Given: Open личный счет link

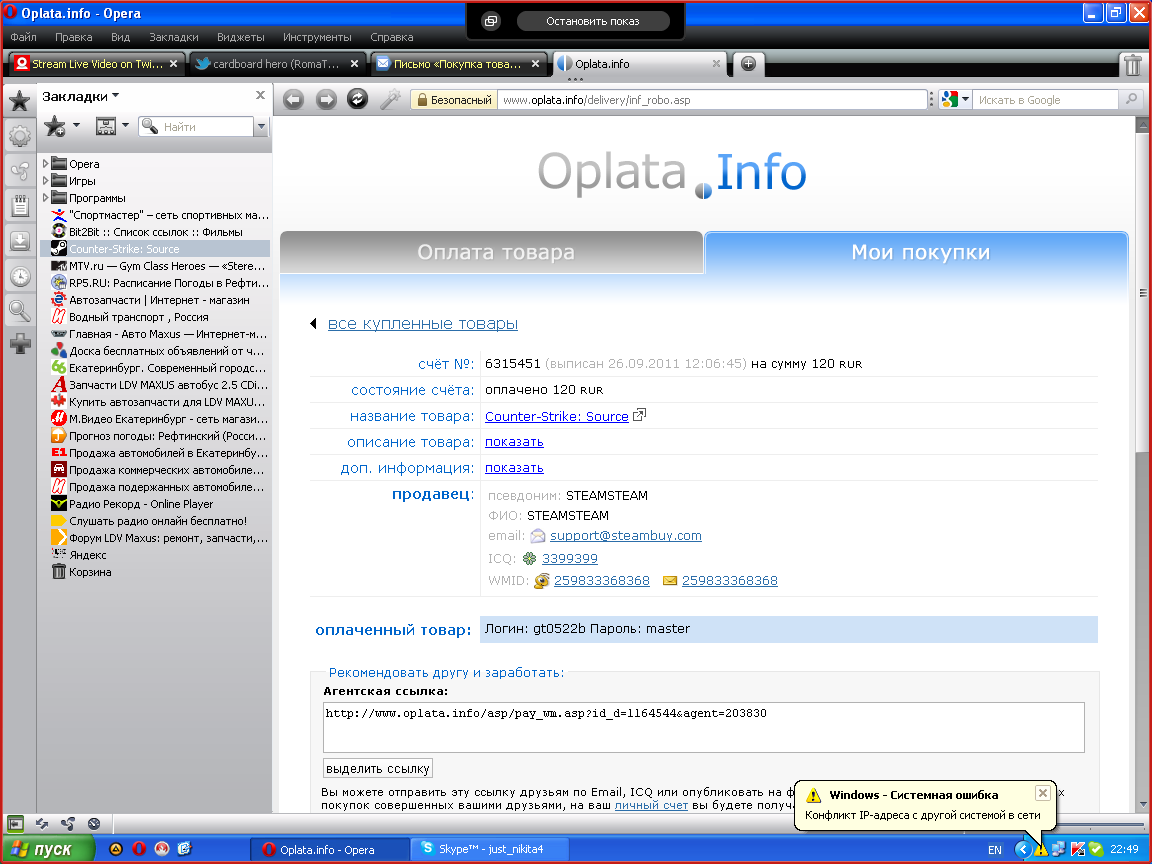Looking at the screenshot, I should click(x=651, y=805).
